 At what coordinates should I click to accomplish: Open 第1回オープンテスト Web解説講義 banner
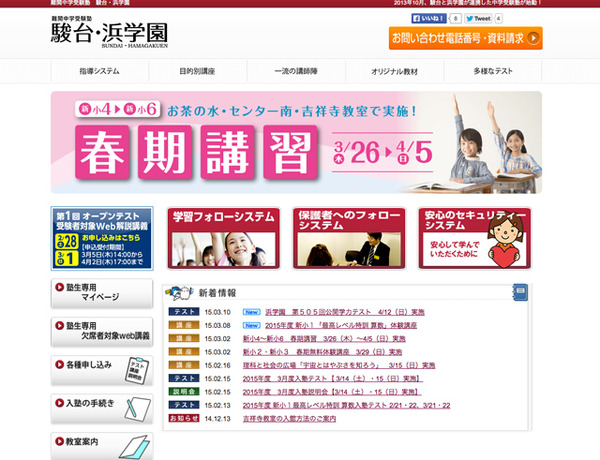(x=102, y=238)
